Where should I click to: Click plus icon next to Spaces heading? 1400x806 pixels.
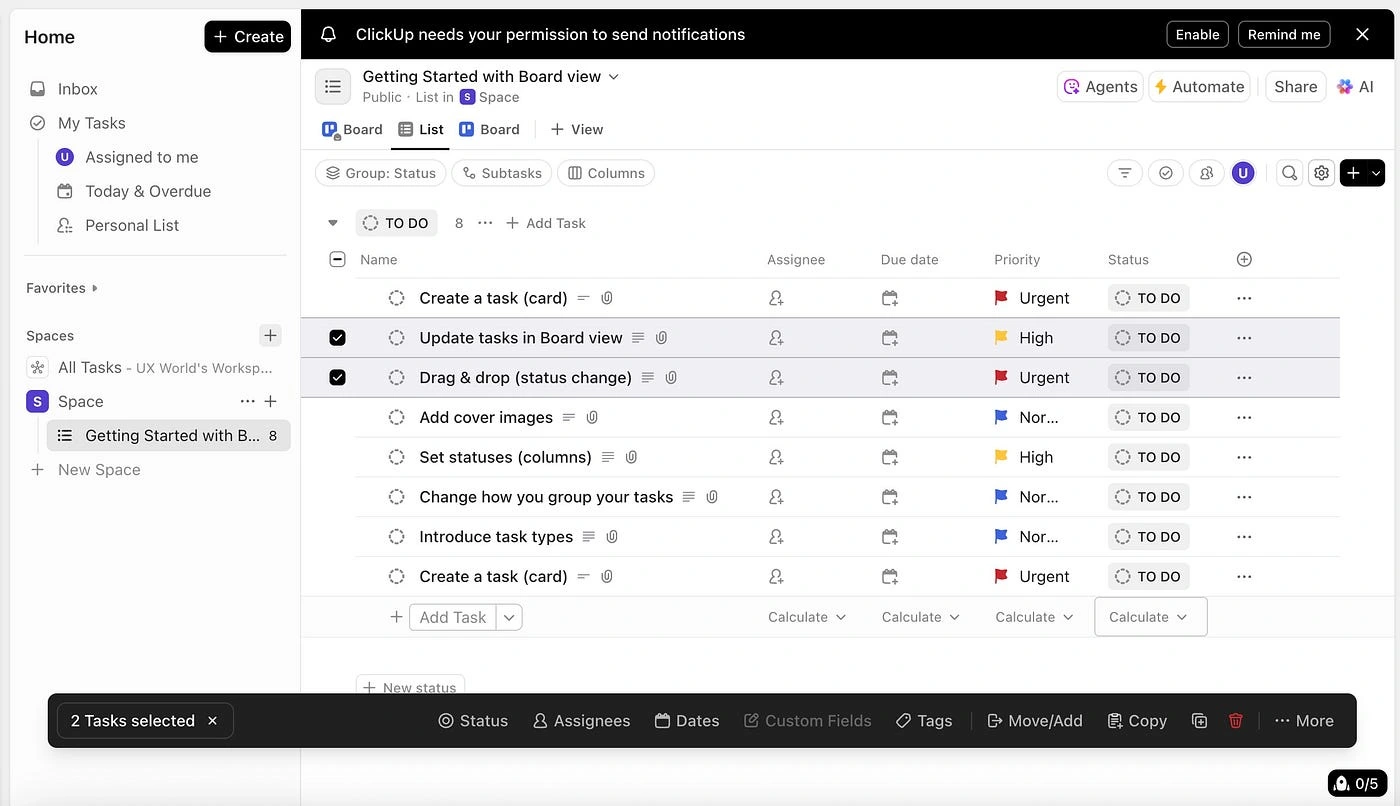pyautogui.click(x=270, y=335)
